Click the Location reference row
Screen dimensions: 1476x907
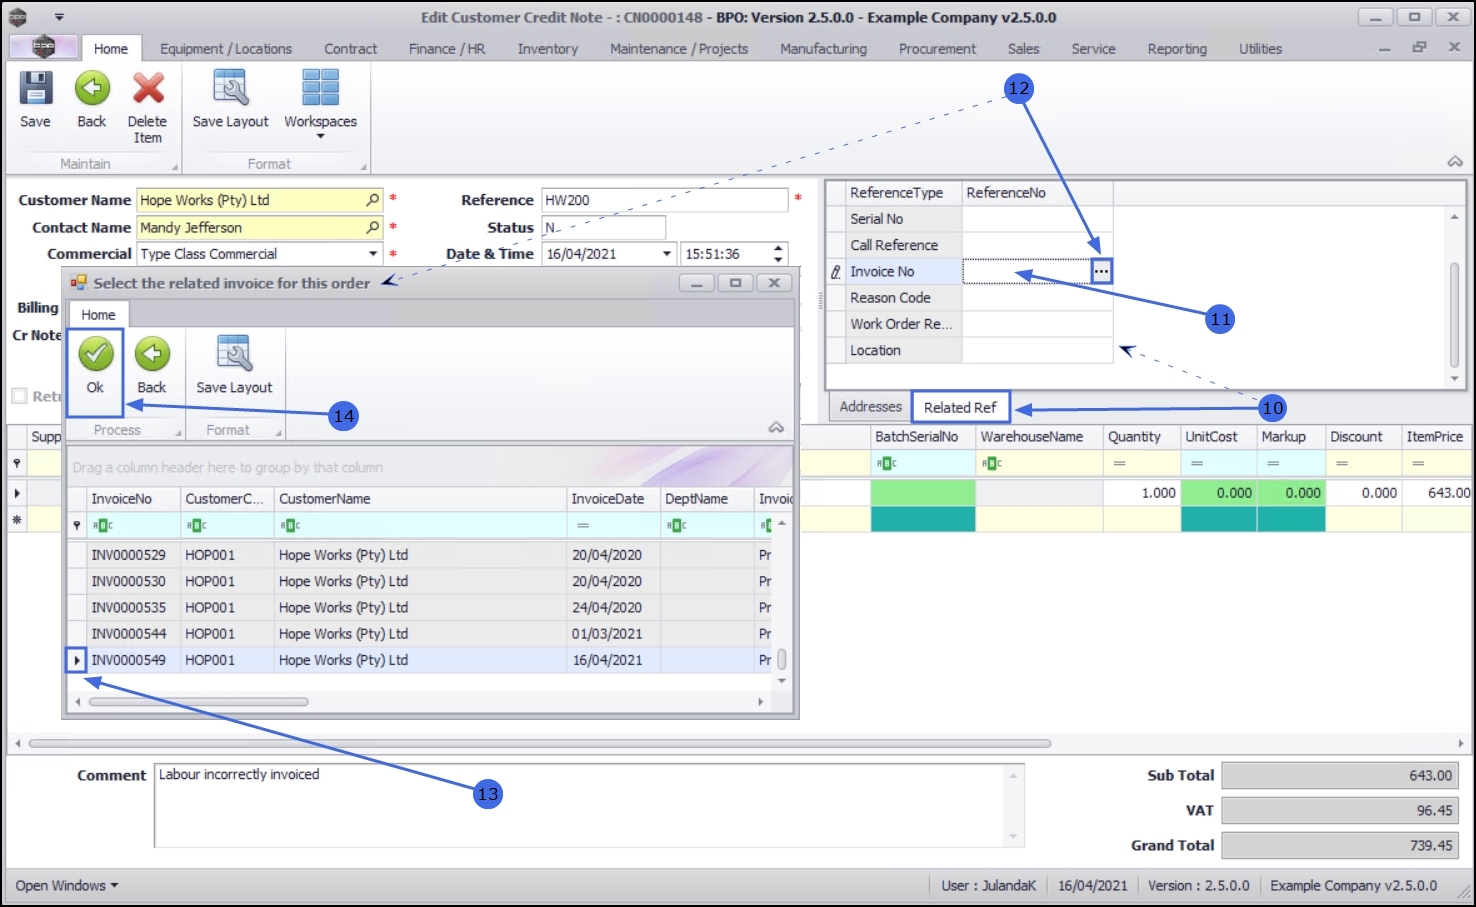970,351
